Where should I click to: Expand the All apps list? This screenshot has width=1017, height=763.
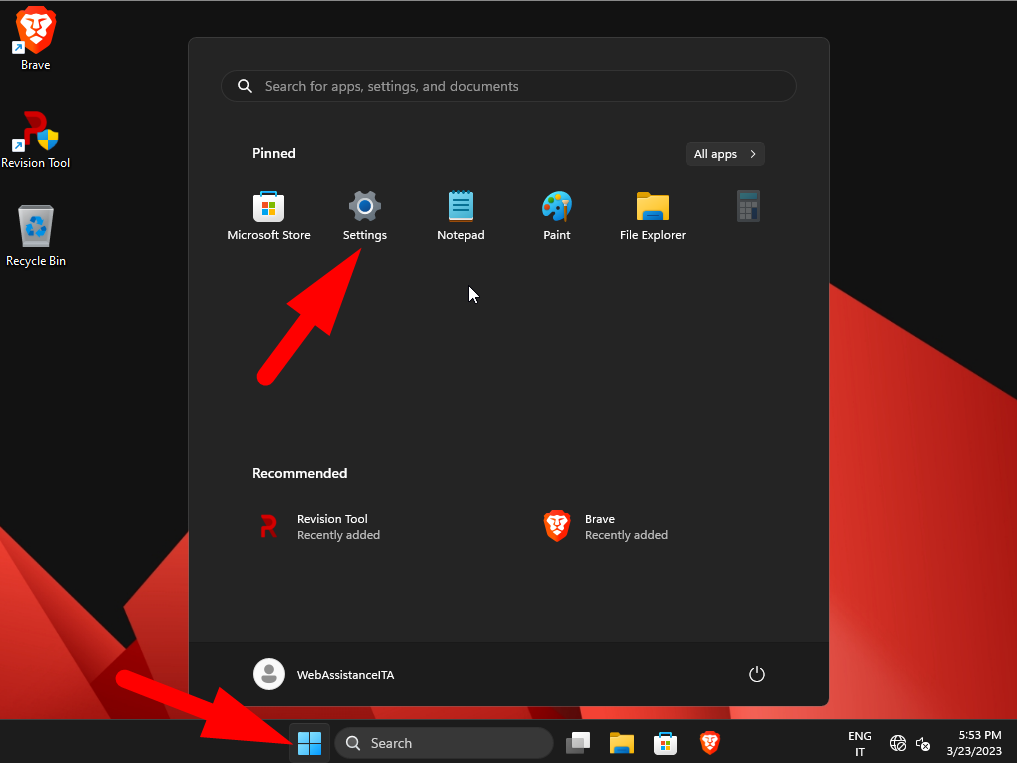click(x=725, y=154)
